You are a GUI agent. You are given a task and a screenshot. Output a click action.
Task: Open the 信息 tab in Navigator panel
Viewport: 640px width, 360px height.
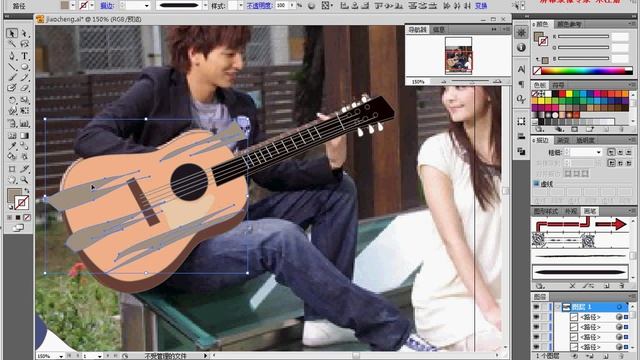point(439,29)
